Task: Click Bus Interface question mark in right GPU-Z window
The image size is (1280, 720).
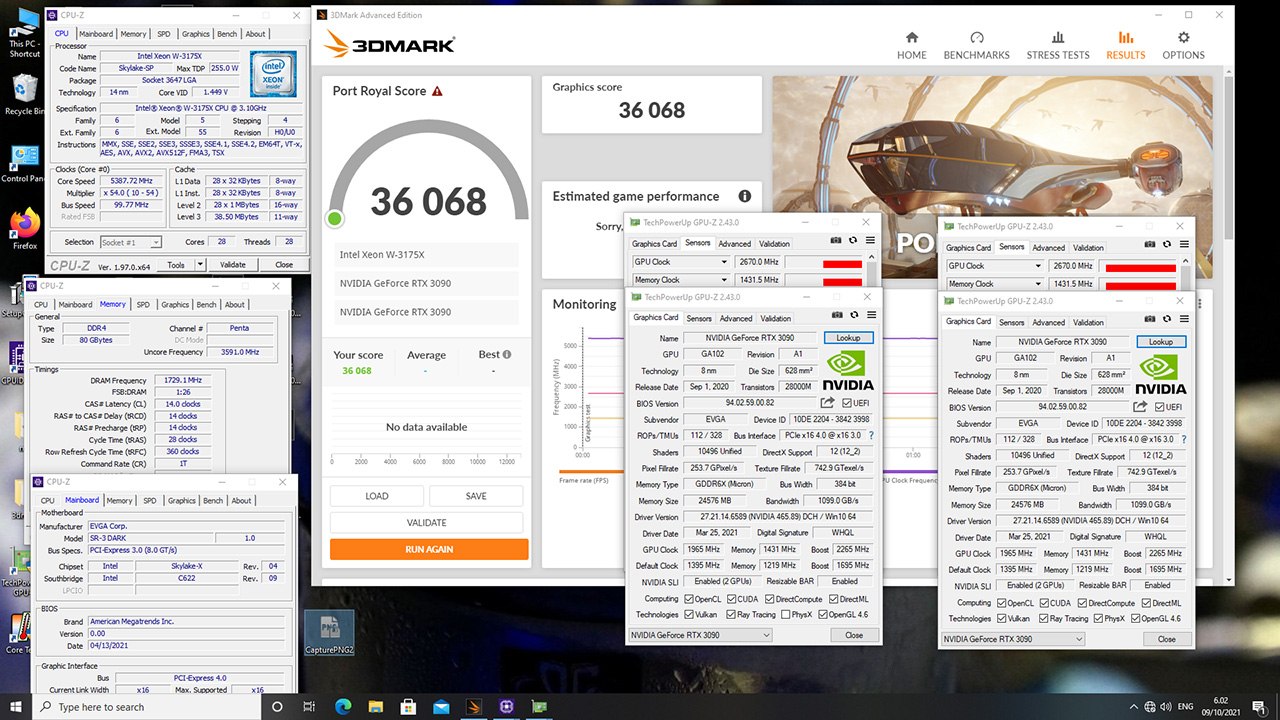Action: coord(1185,440)
